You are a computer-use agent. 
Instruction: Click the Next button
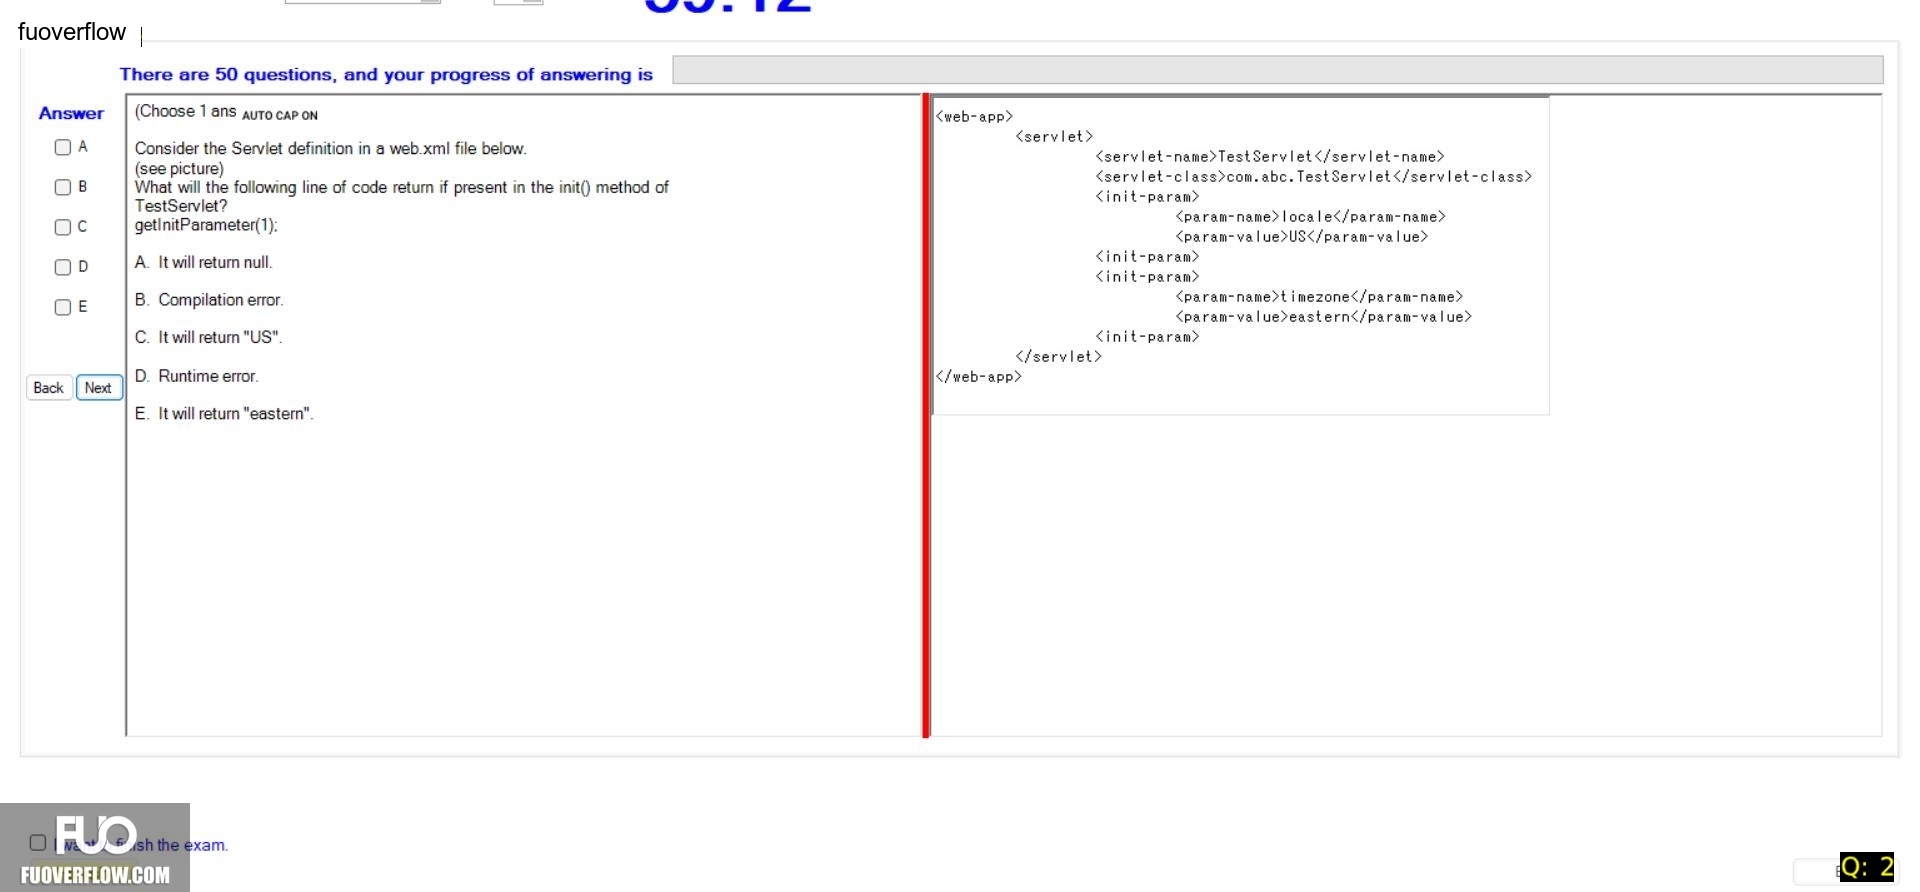click(99, 388)
